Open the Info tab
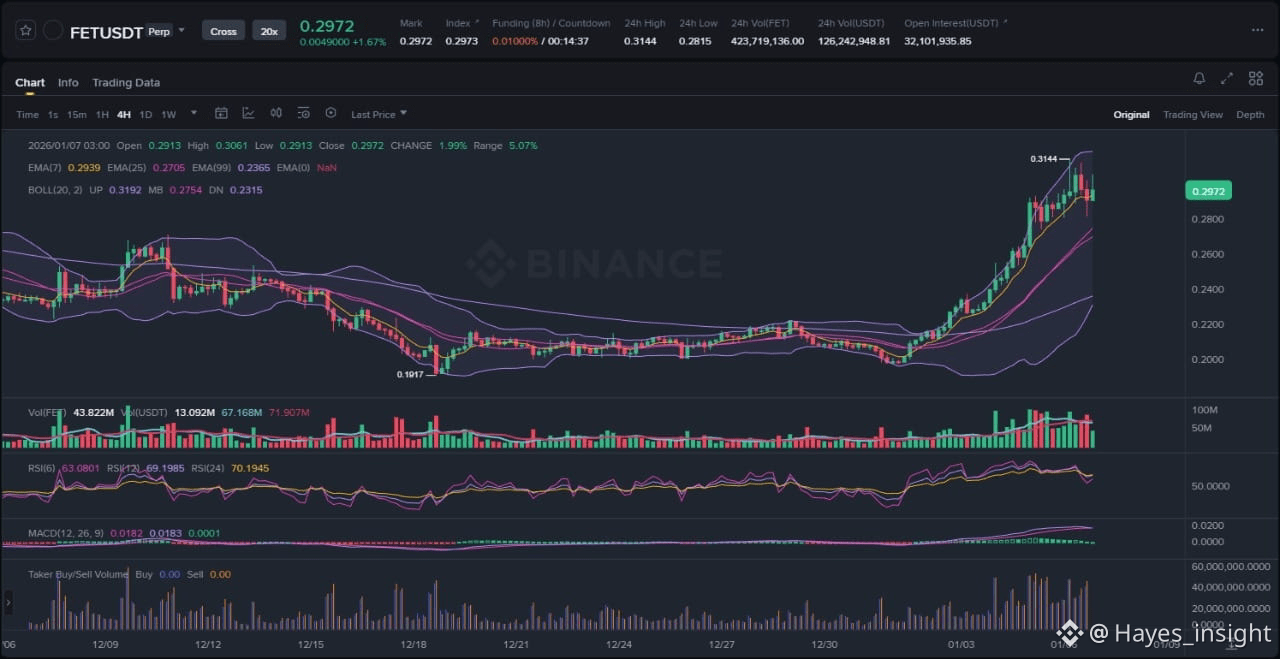 coord(68,83)
